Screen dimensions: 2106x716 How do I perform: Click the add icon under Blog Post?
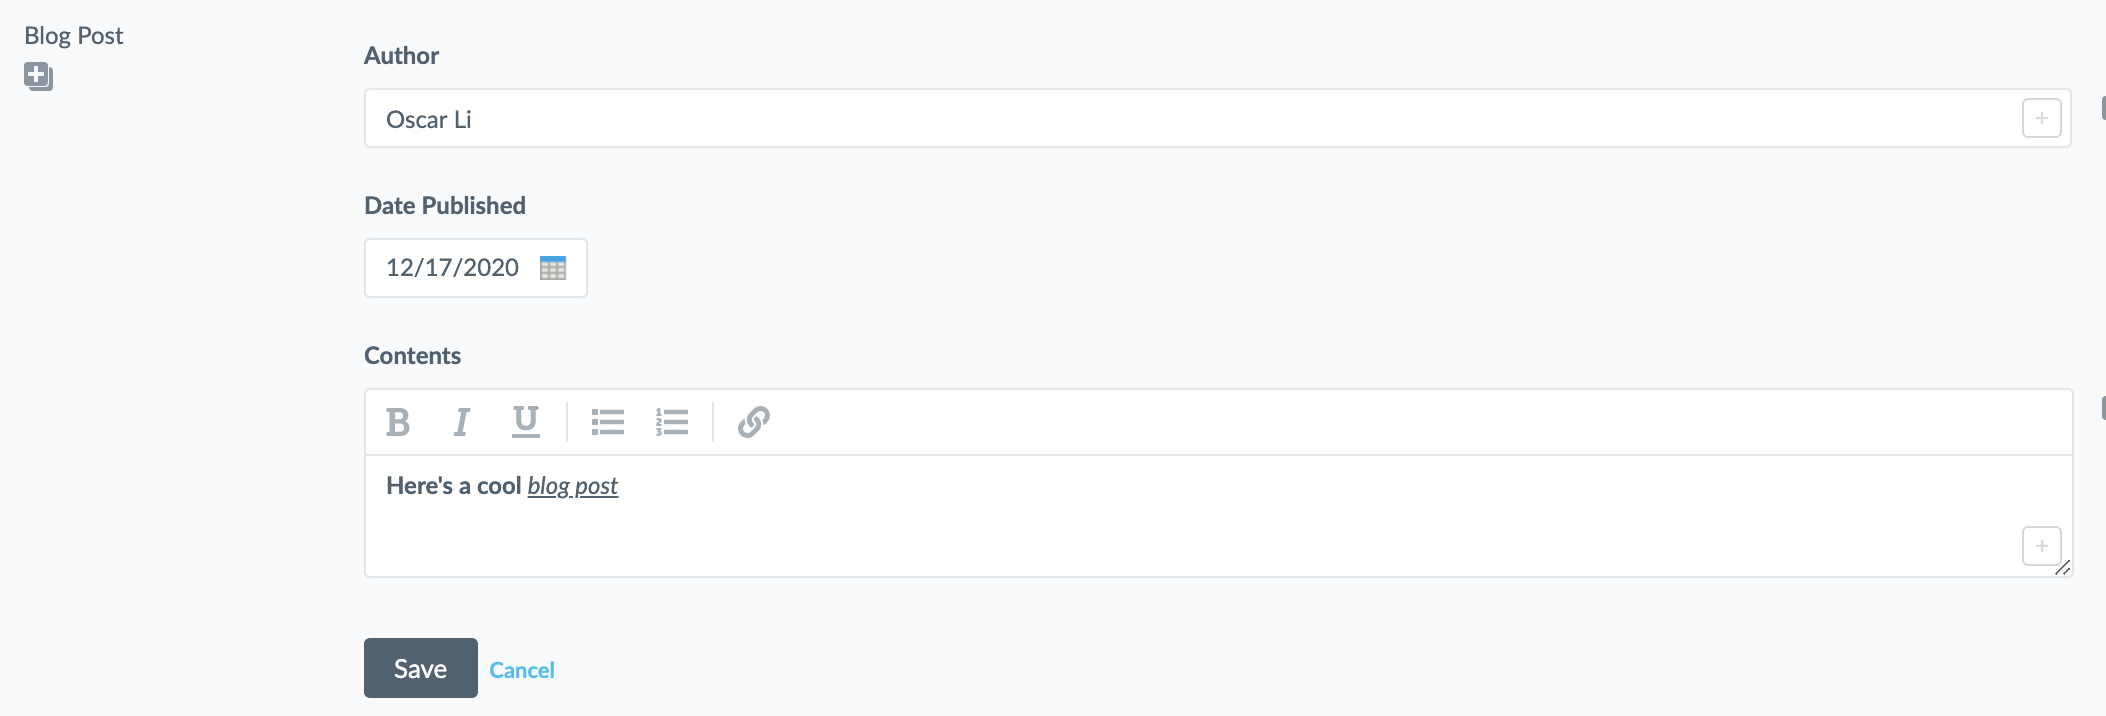pos(38,76)
